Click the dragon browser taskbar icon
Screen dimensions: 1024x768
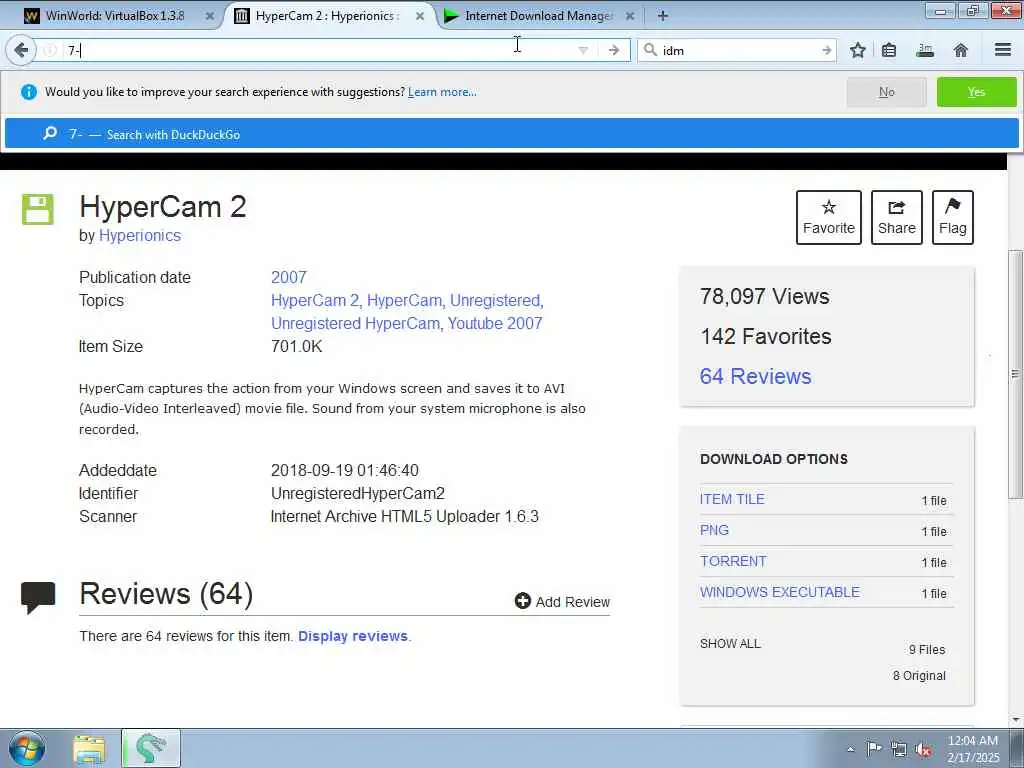[x=151, y=748]
